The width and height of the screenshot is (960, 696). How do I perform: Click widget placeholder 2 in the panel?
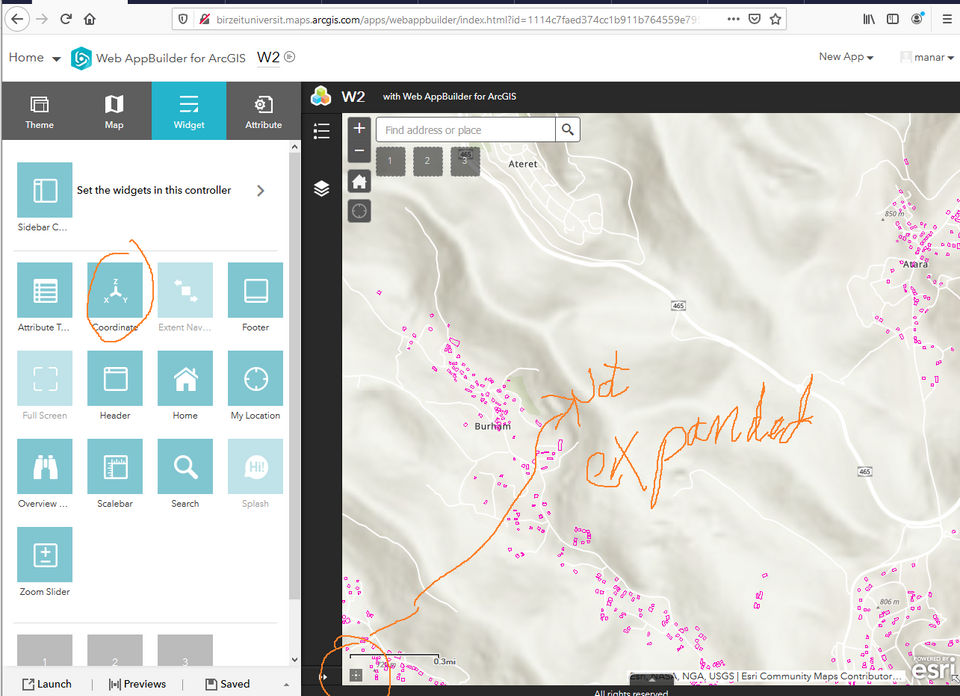115,650
